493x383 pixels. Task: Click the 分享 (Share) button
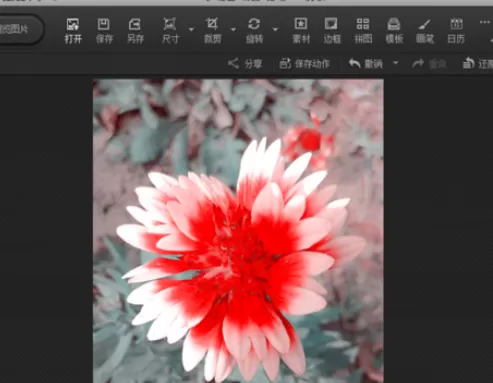click(245, 63)
